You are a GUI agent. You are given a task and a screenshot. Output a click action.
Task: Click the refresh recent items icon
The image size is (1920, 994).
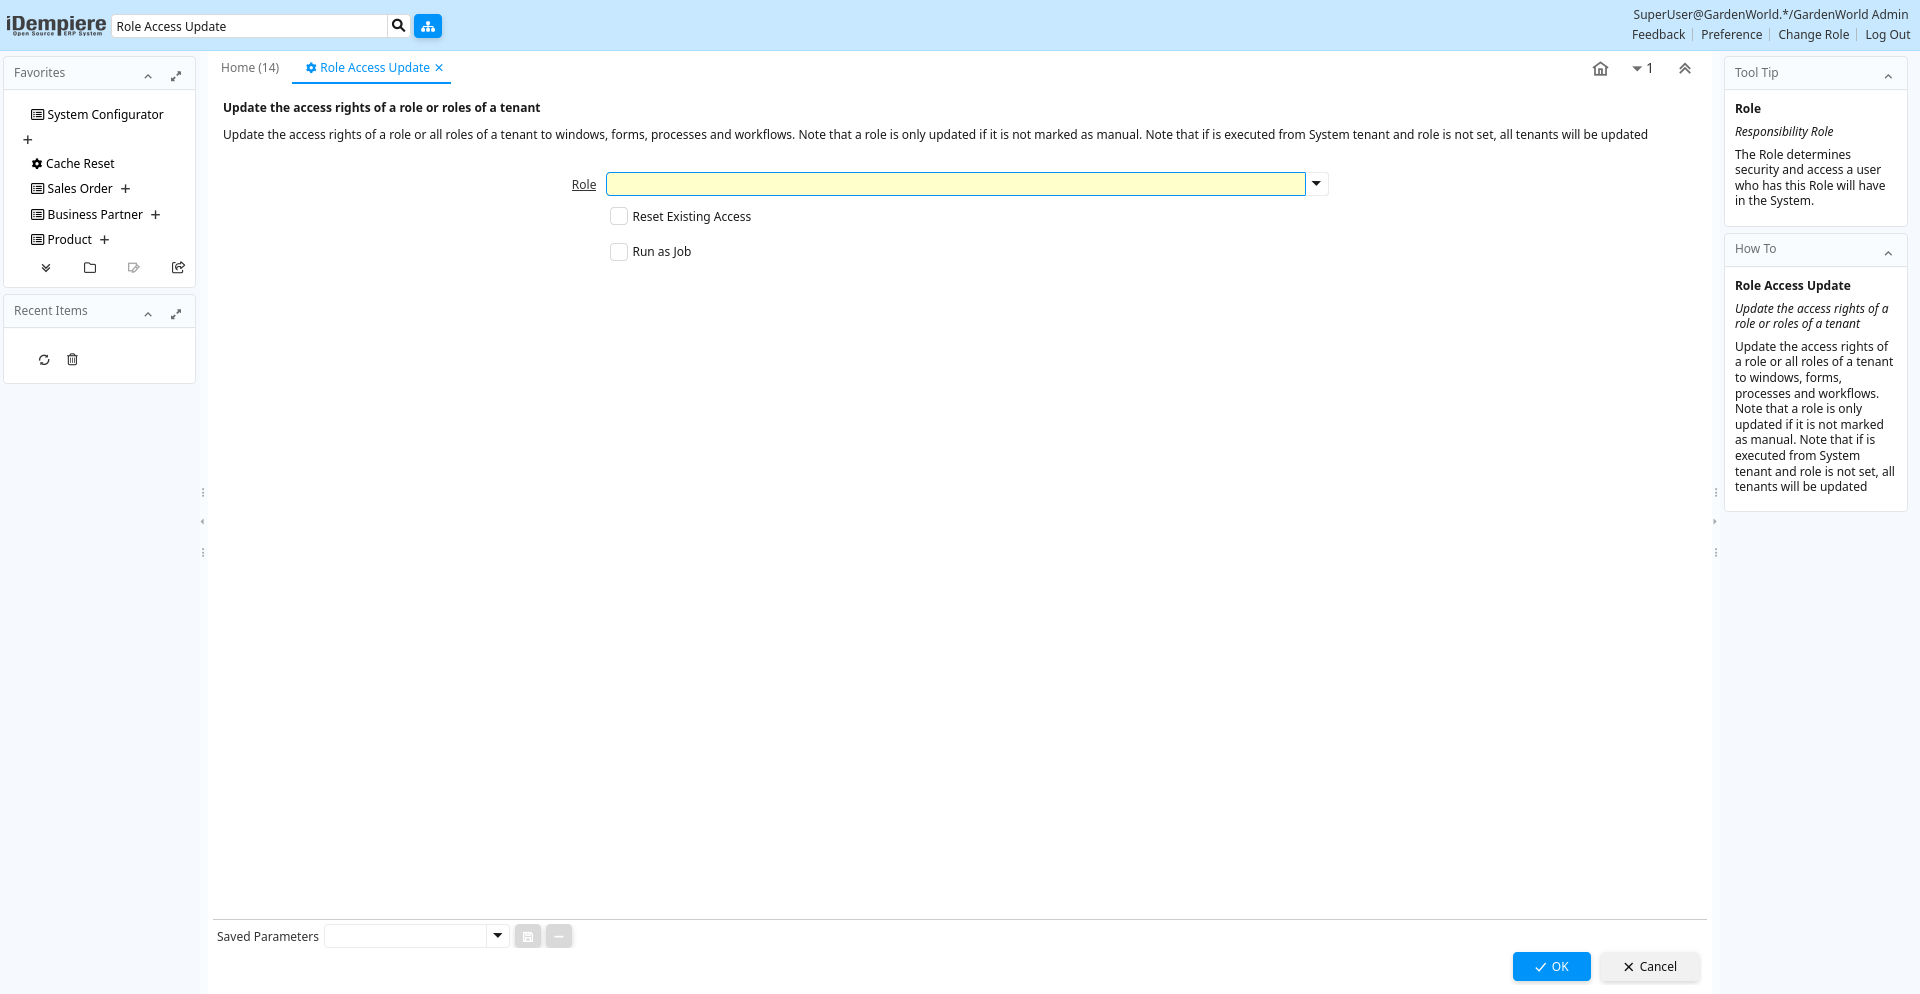tap(44, 360)
